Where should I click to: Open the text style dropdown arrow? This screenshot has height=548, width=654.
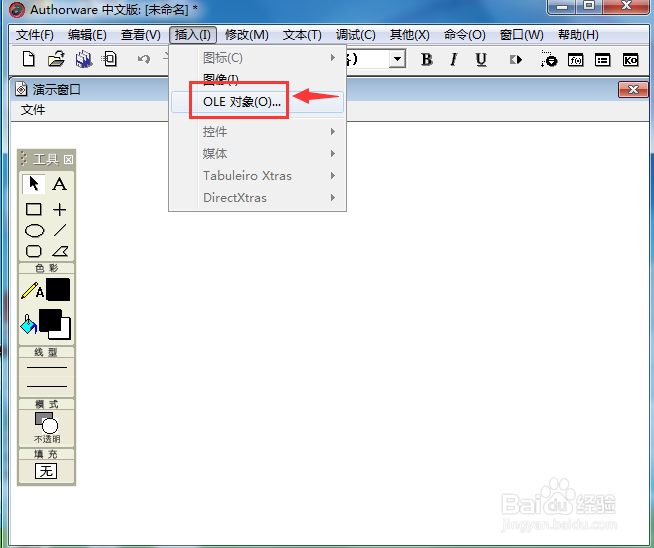click(x=397, y=59)
